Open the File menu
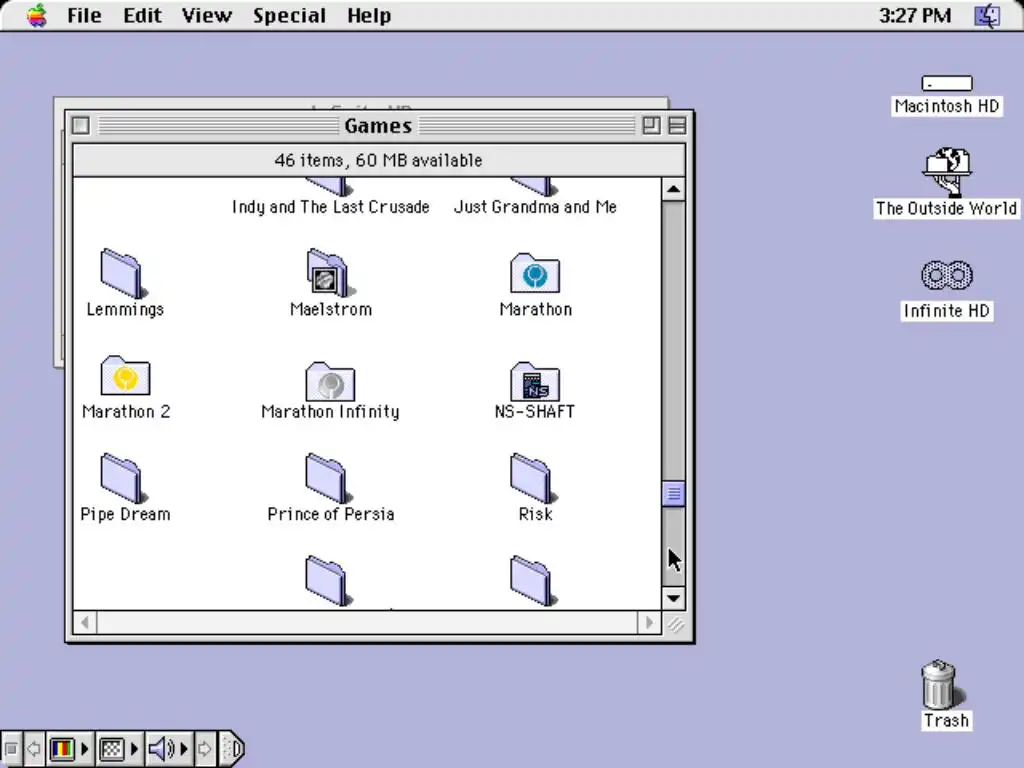 84,15
